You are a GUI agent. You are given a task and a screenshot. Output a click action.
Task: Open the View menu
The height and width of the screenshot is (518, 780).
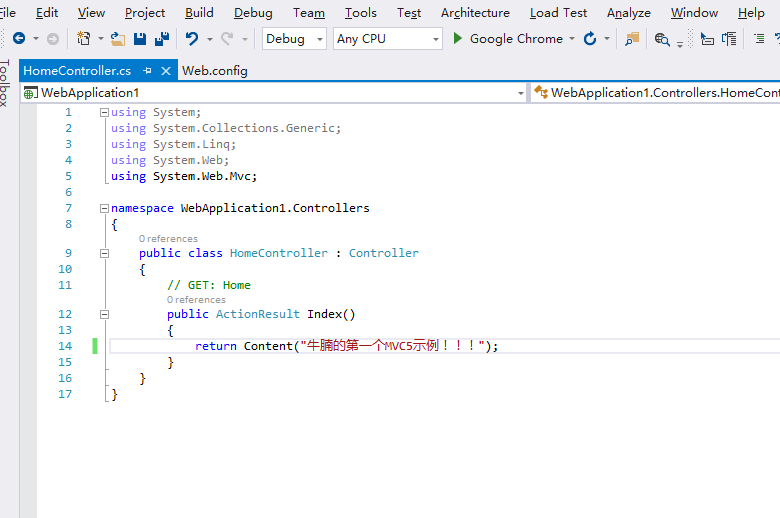coord(92,12)
